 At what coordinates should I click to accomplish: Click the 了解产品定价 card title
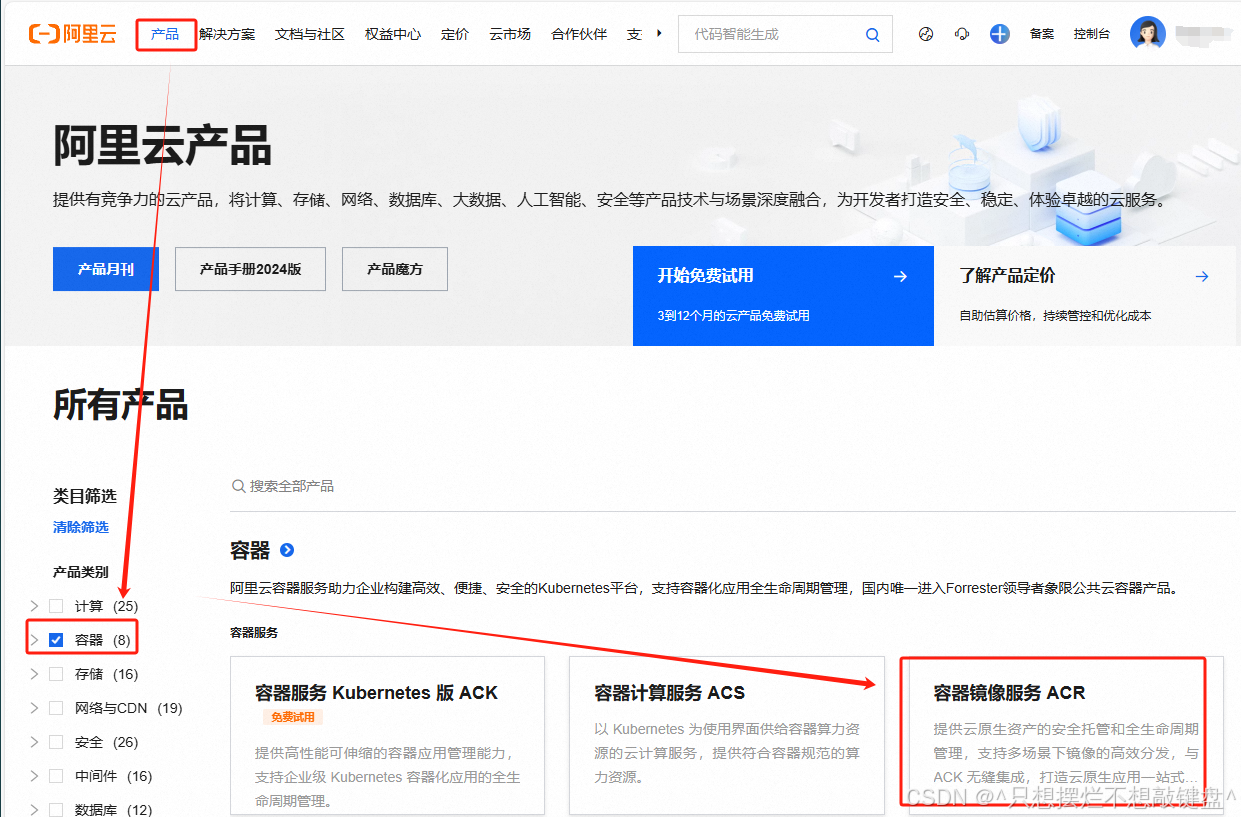[1007, 276]
